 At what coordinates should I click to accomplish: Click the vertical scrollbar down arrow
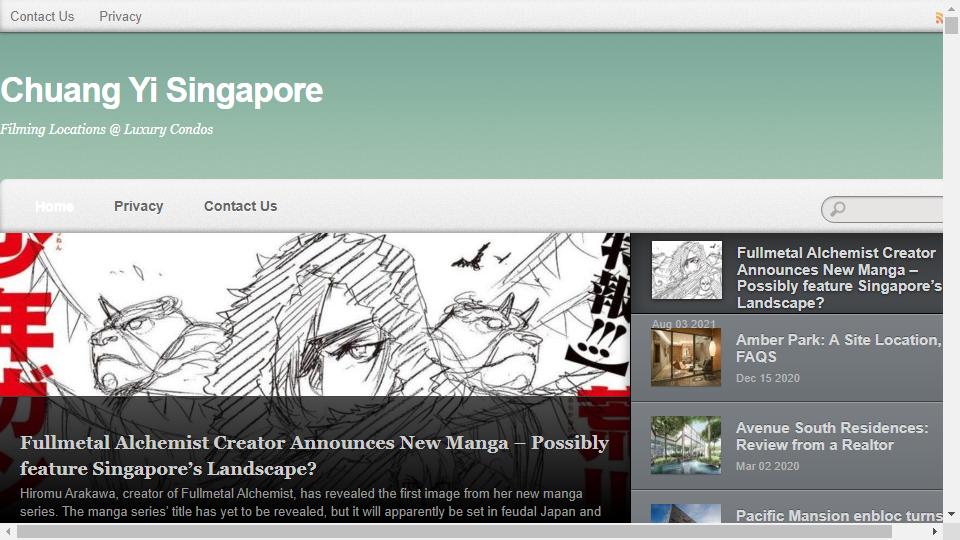(x=951, y=514)
